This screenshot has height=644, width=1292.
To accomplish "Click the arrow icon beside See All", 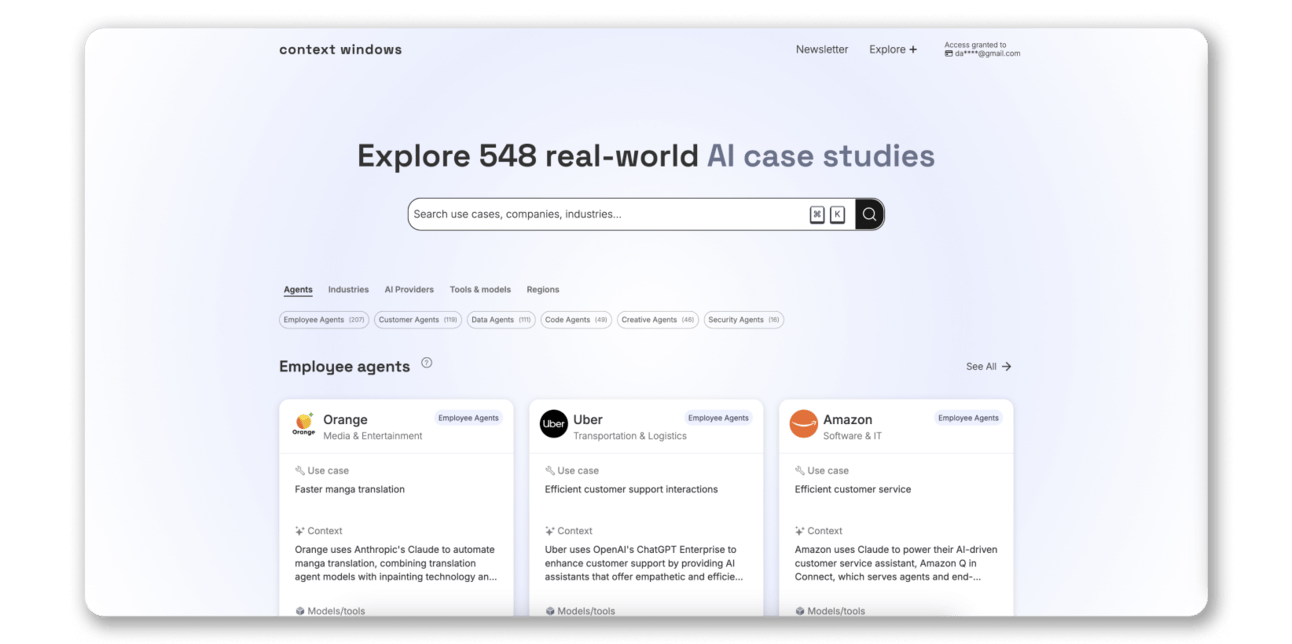I will pyautogui.click(x=1006, y=367).
